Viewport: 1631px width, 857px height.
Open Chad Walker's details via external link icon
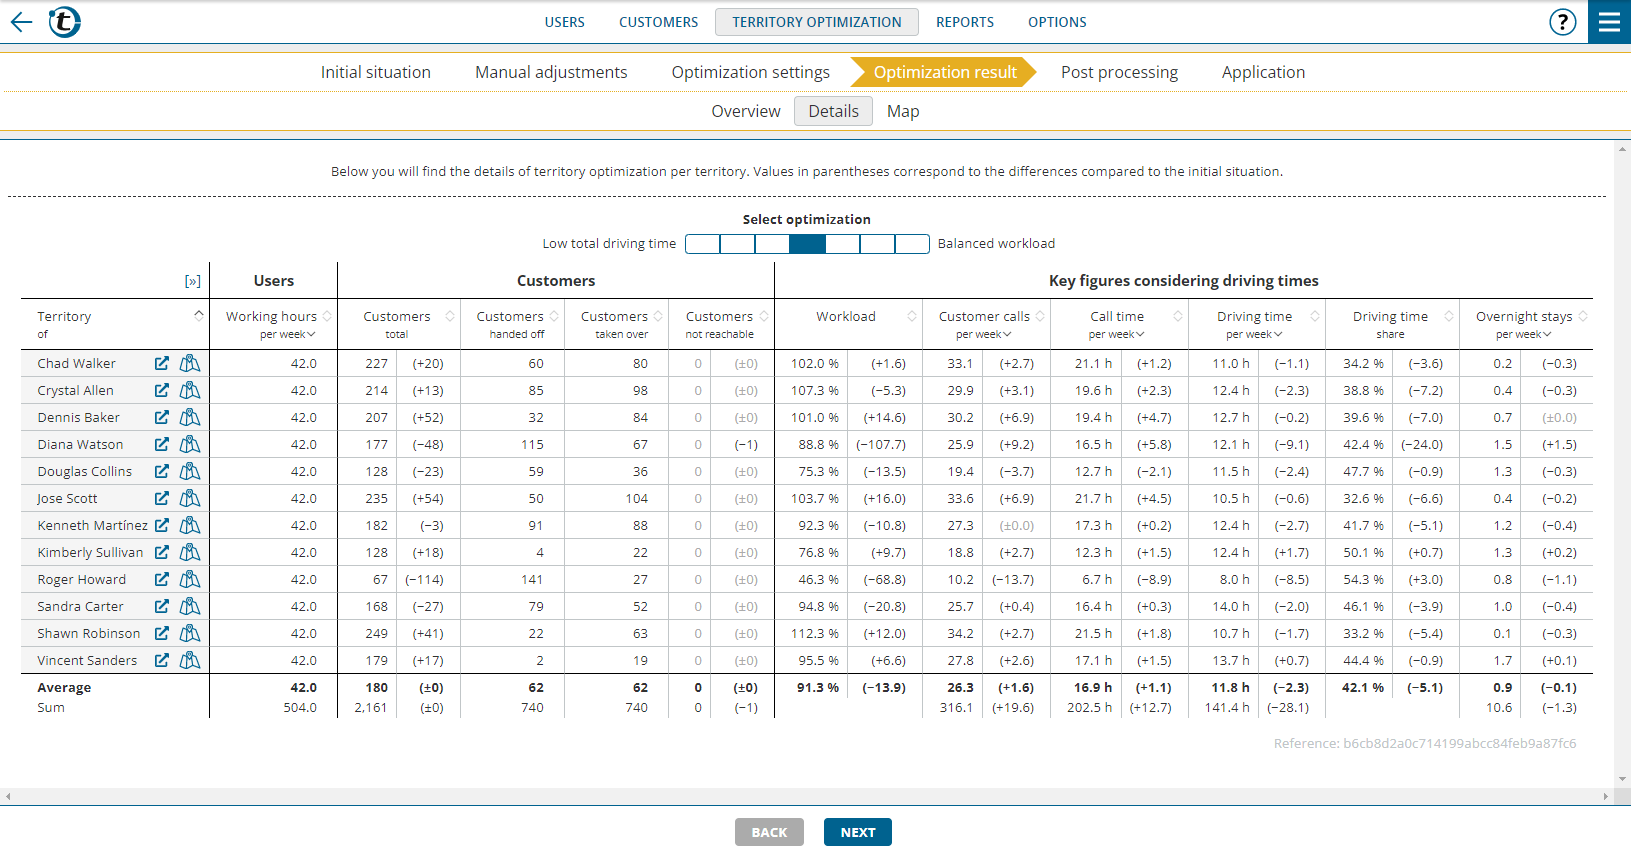click(162, 363)
